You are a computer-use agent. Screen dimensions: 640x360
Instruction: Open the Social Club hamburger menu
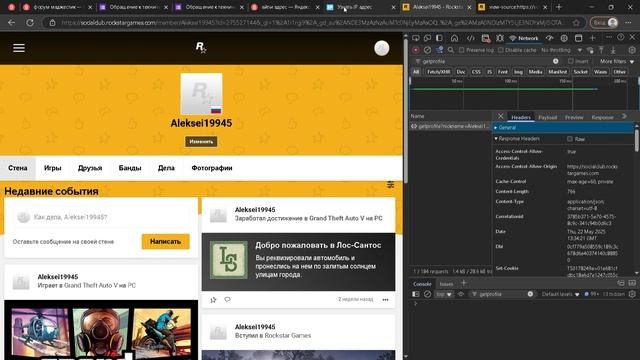pos(19,48)
